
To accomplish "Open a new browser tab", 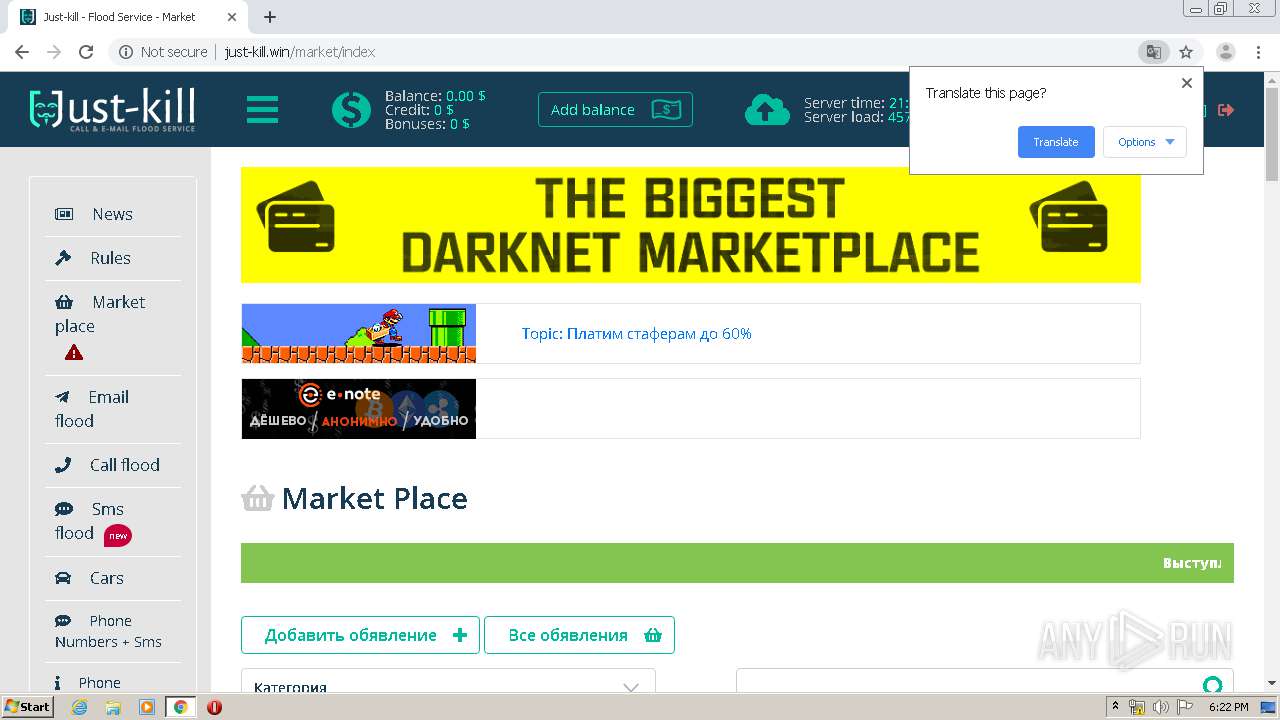I will 270,17.
